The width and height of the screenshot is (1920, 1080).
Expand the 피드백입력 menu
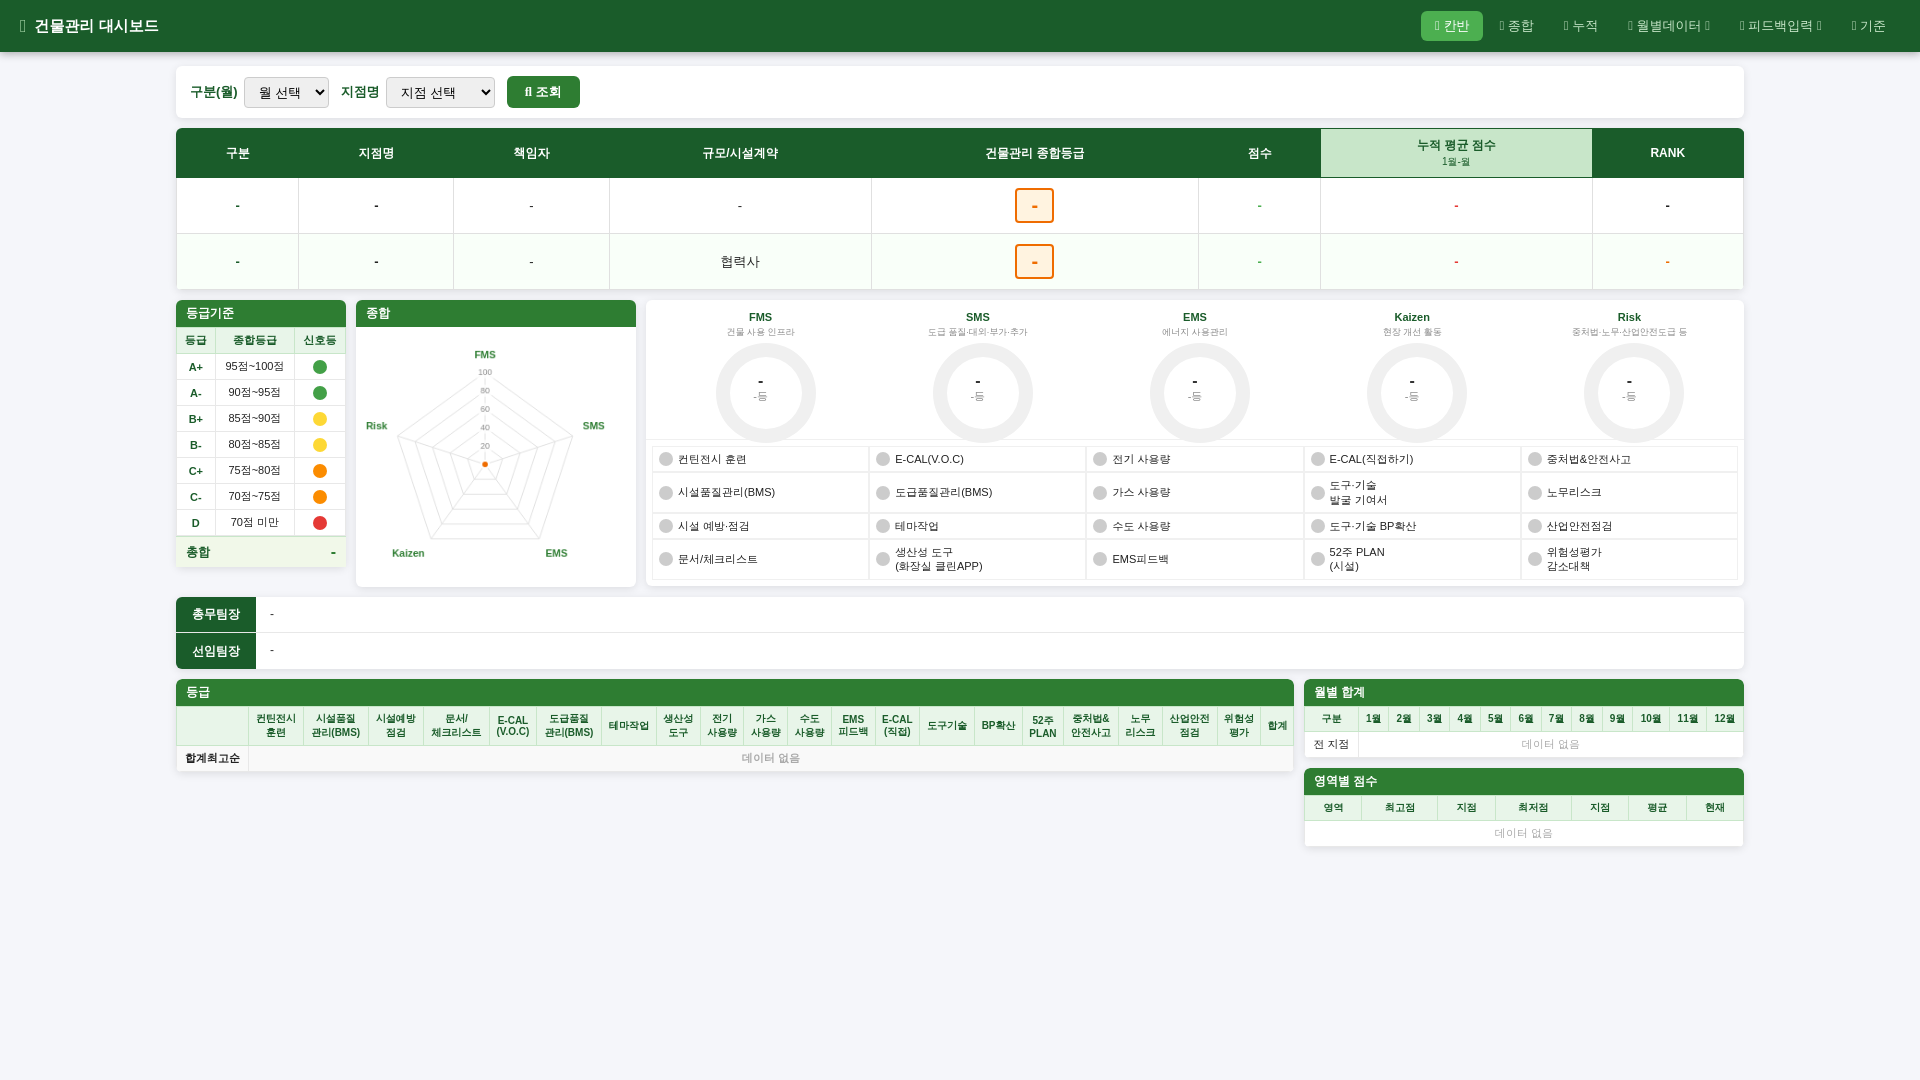[x=1781, y=26]
